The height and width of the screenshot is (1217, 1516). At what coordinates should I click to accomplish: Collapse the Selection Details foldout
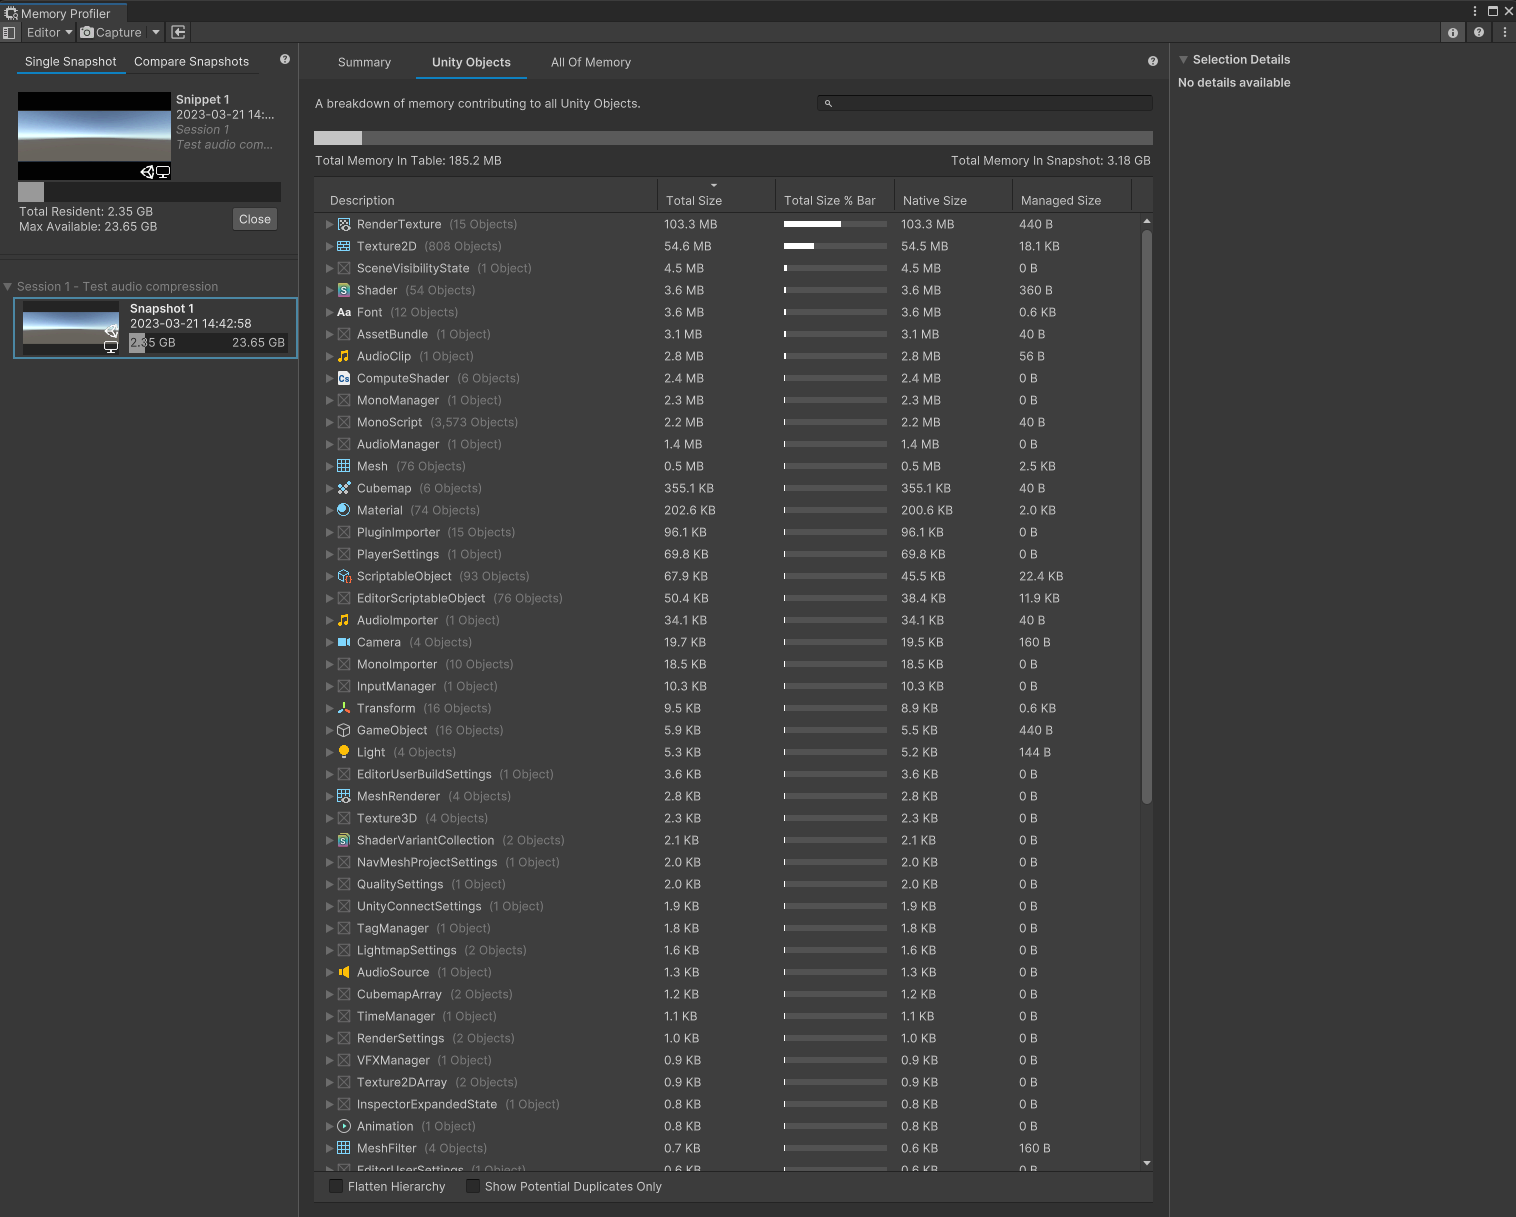click(x=1184, y=60)
